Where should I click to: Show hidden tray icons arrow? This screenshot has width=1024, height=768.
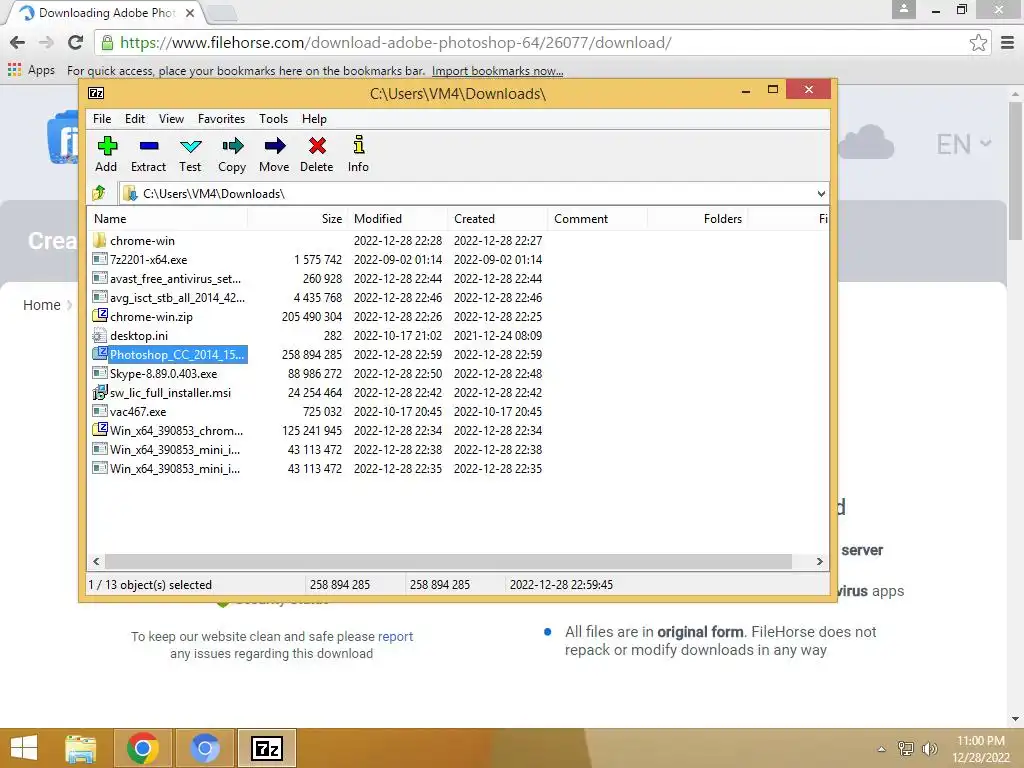point(882,749)
